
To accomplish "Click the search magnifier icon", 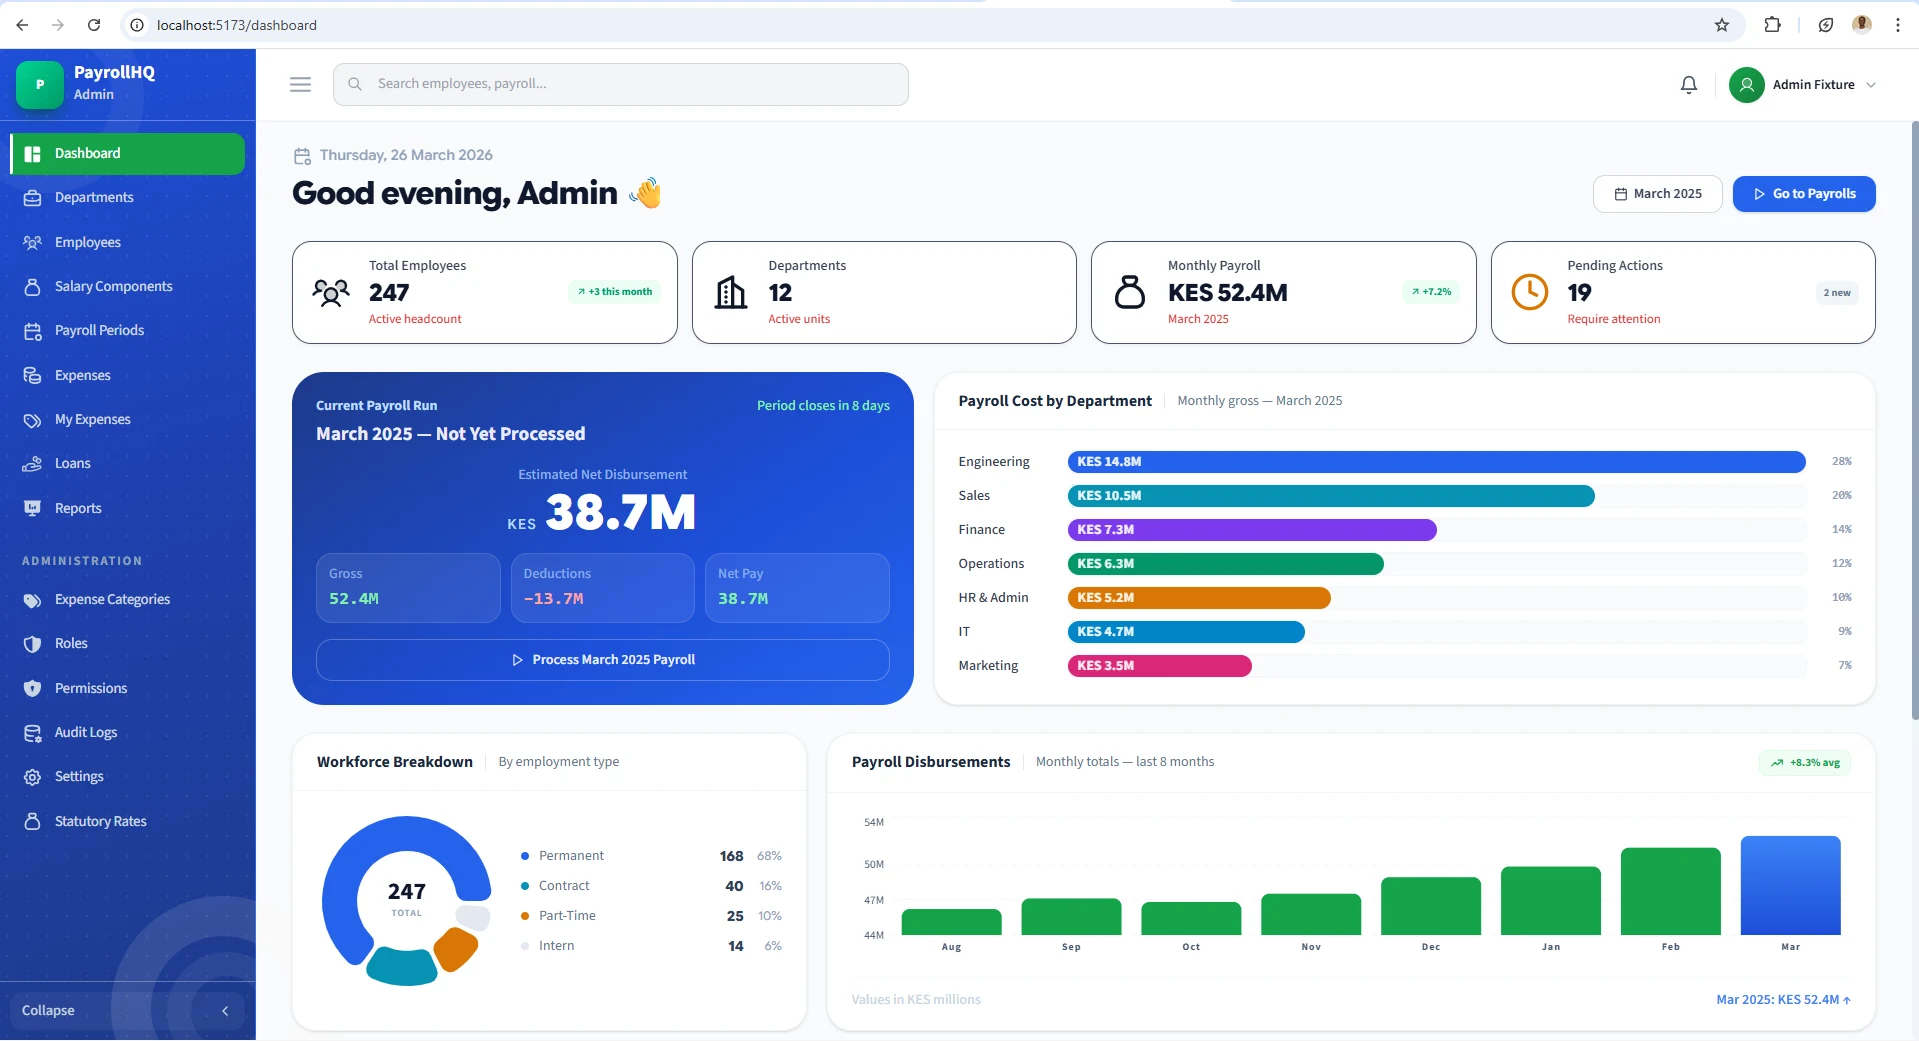I will pyautogui.click(x=354, y=84).
